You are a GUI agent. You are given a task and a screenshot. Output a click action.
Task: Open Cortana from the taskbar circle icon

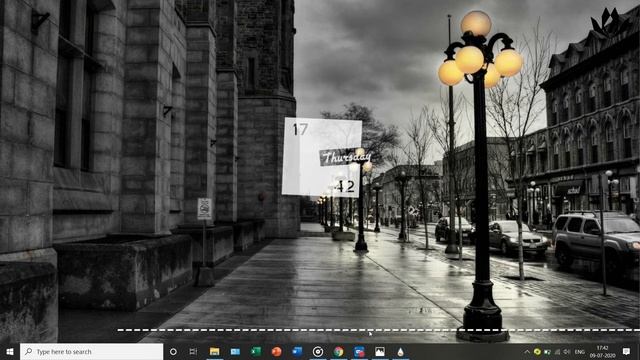coord(173,351)
